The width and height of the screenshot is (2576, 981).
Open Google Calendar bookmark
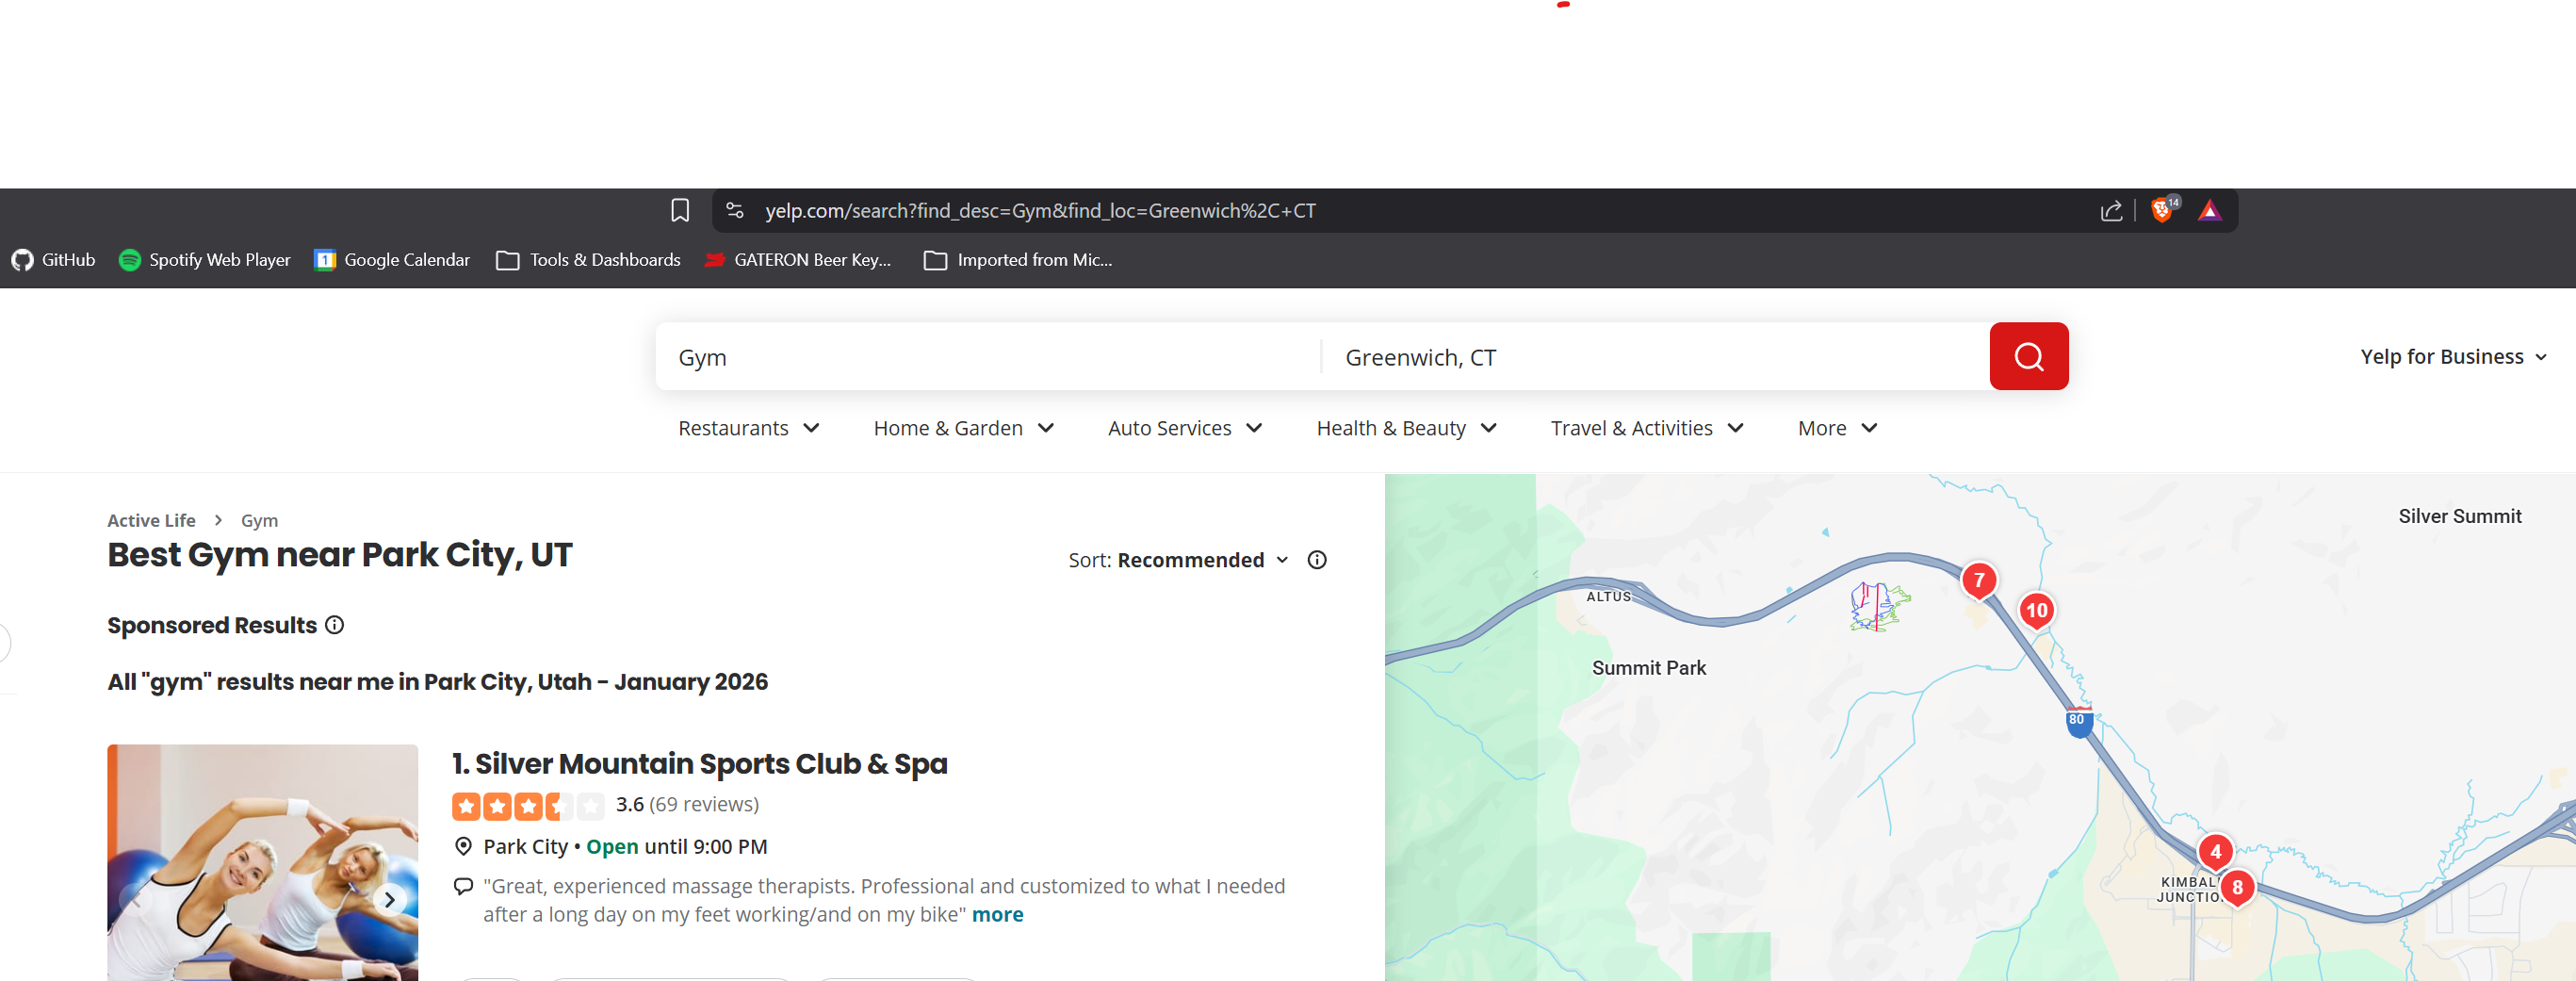click(x=392, y=260)
